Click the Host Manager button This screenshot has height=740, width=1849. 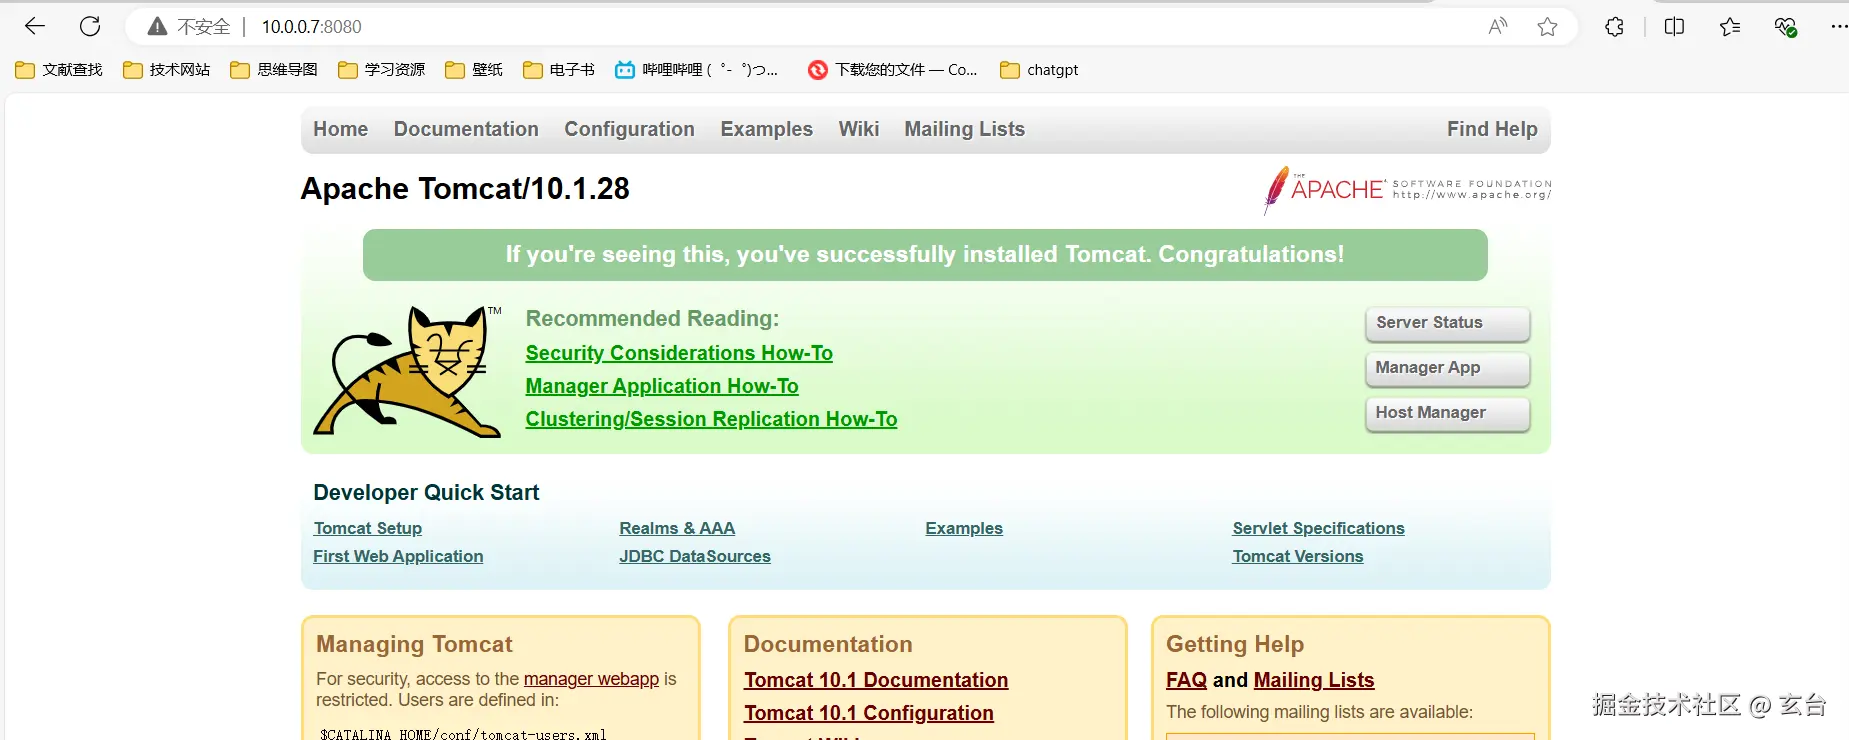tap(1448, 413)
